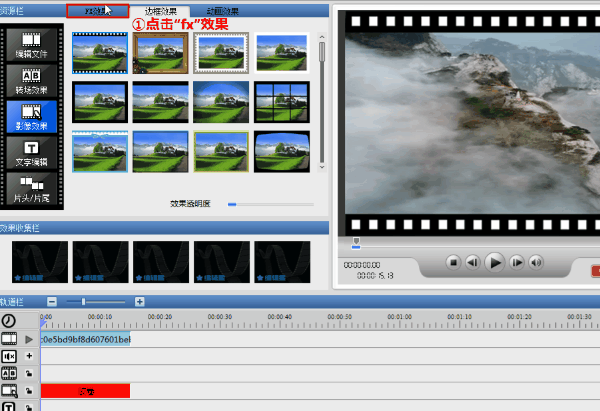Image resolution: width=600 pixels, height=411 pixels.
Task: Choose the solid black frame border thumbnail
Action: [100, 102]
